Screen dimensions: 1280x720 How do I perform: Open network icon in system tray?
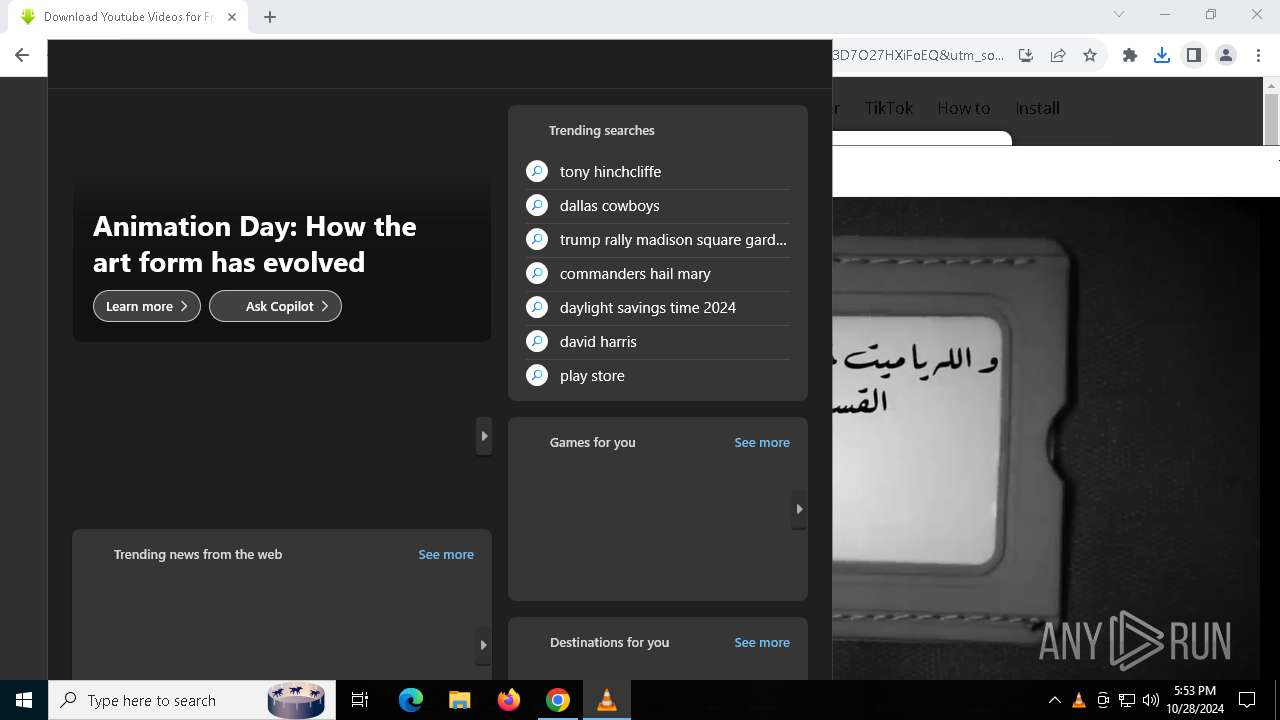pos(1127,700)
